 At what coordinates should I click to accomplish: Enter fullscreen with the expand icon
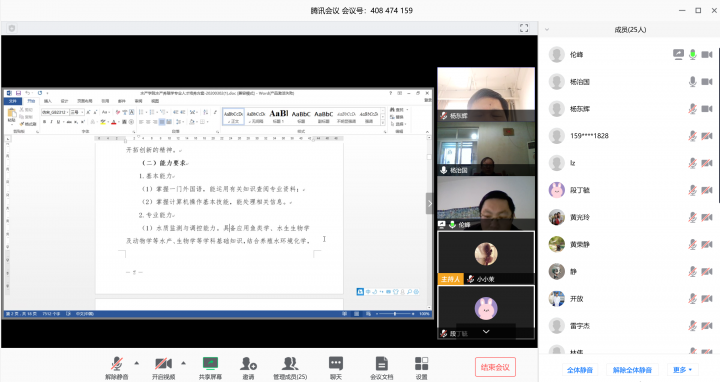(524, 28)
